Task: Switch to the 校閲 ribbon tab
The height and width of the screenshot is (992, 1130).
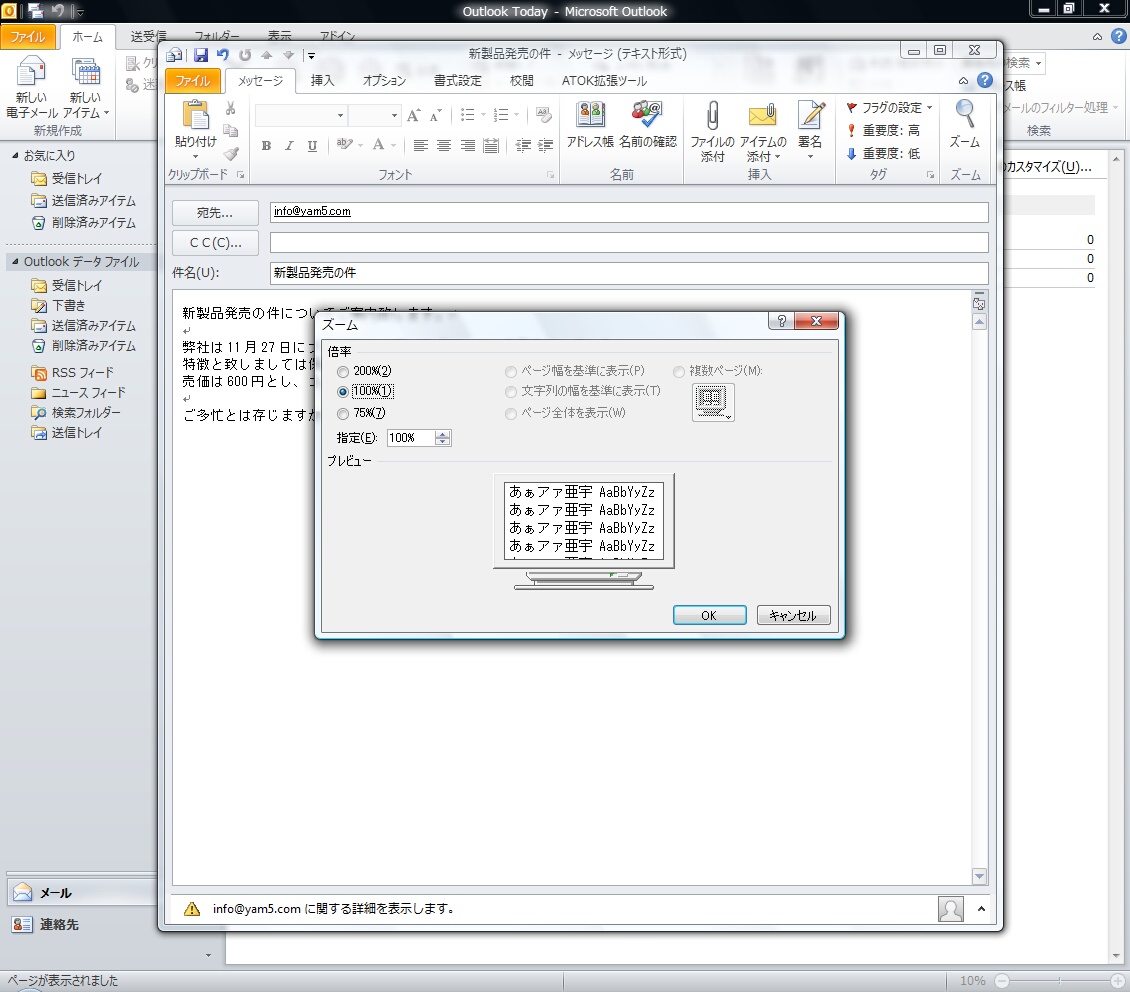Action: tap(522, 81)
